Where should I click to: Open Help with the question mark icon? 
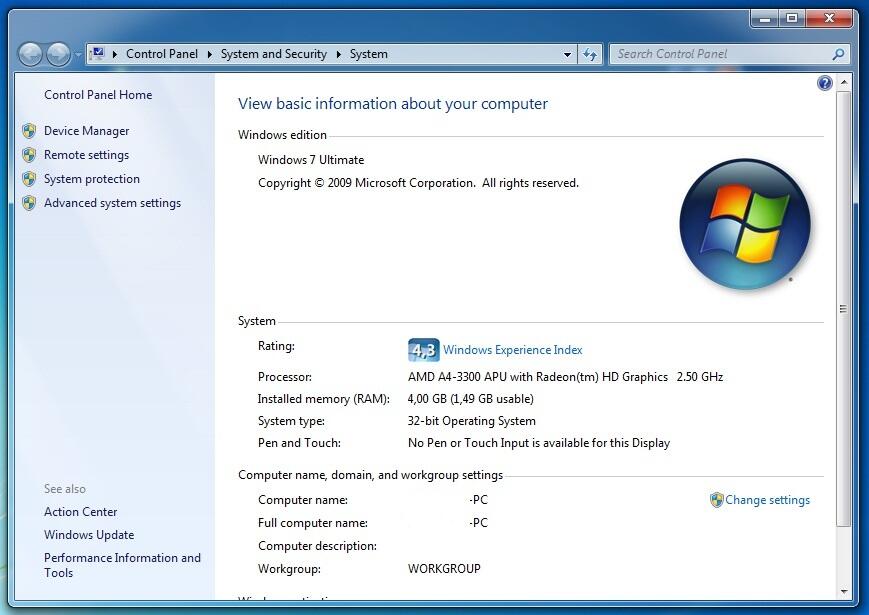(x=824, y=83)
